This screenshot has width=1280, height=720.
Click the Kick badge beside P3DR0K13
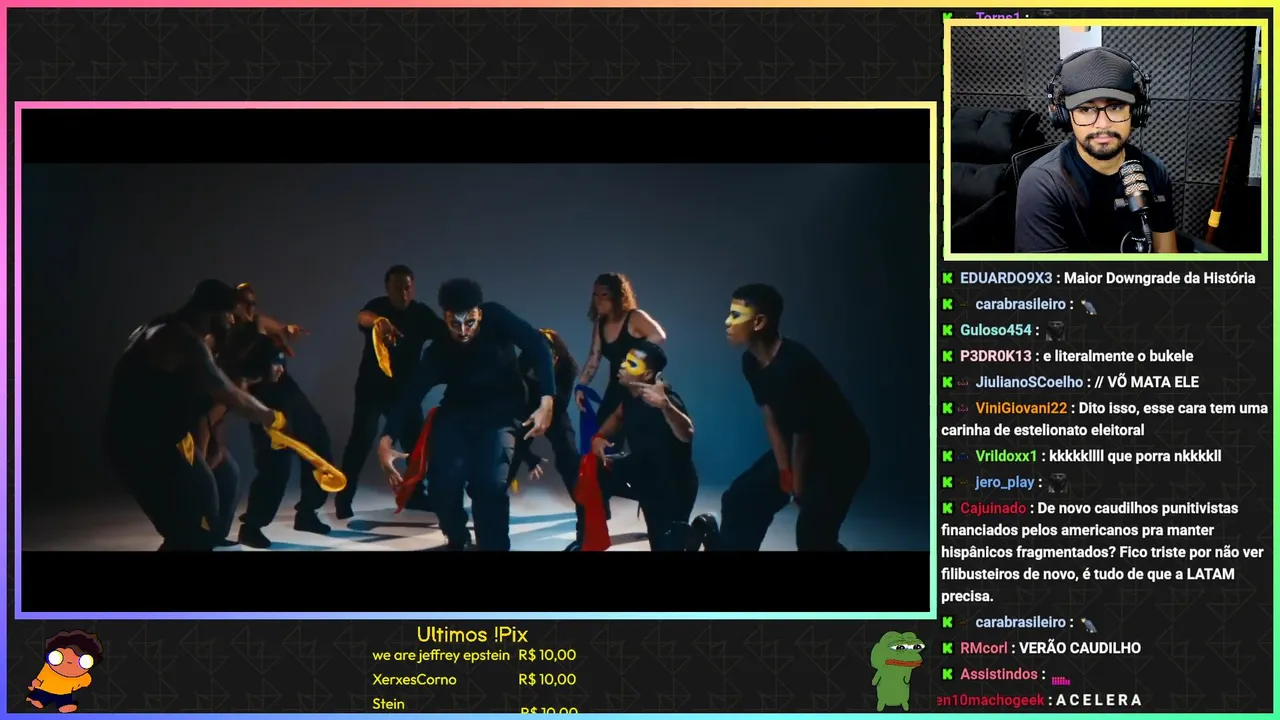click(947, 356)
